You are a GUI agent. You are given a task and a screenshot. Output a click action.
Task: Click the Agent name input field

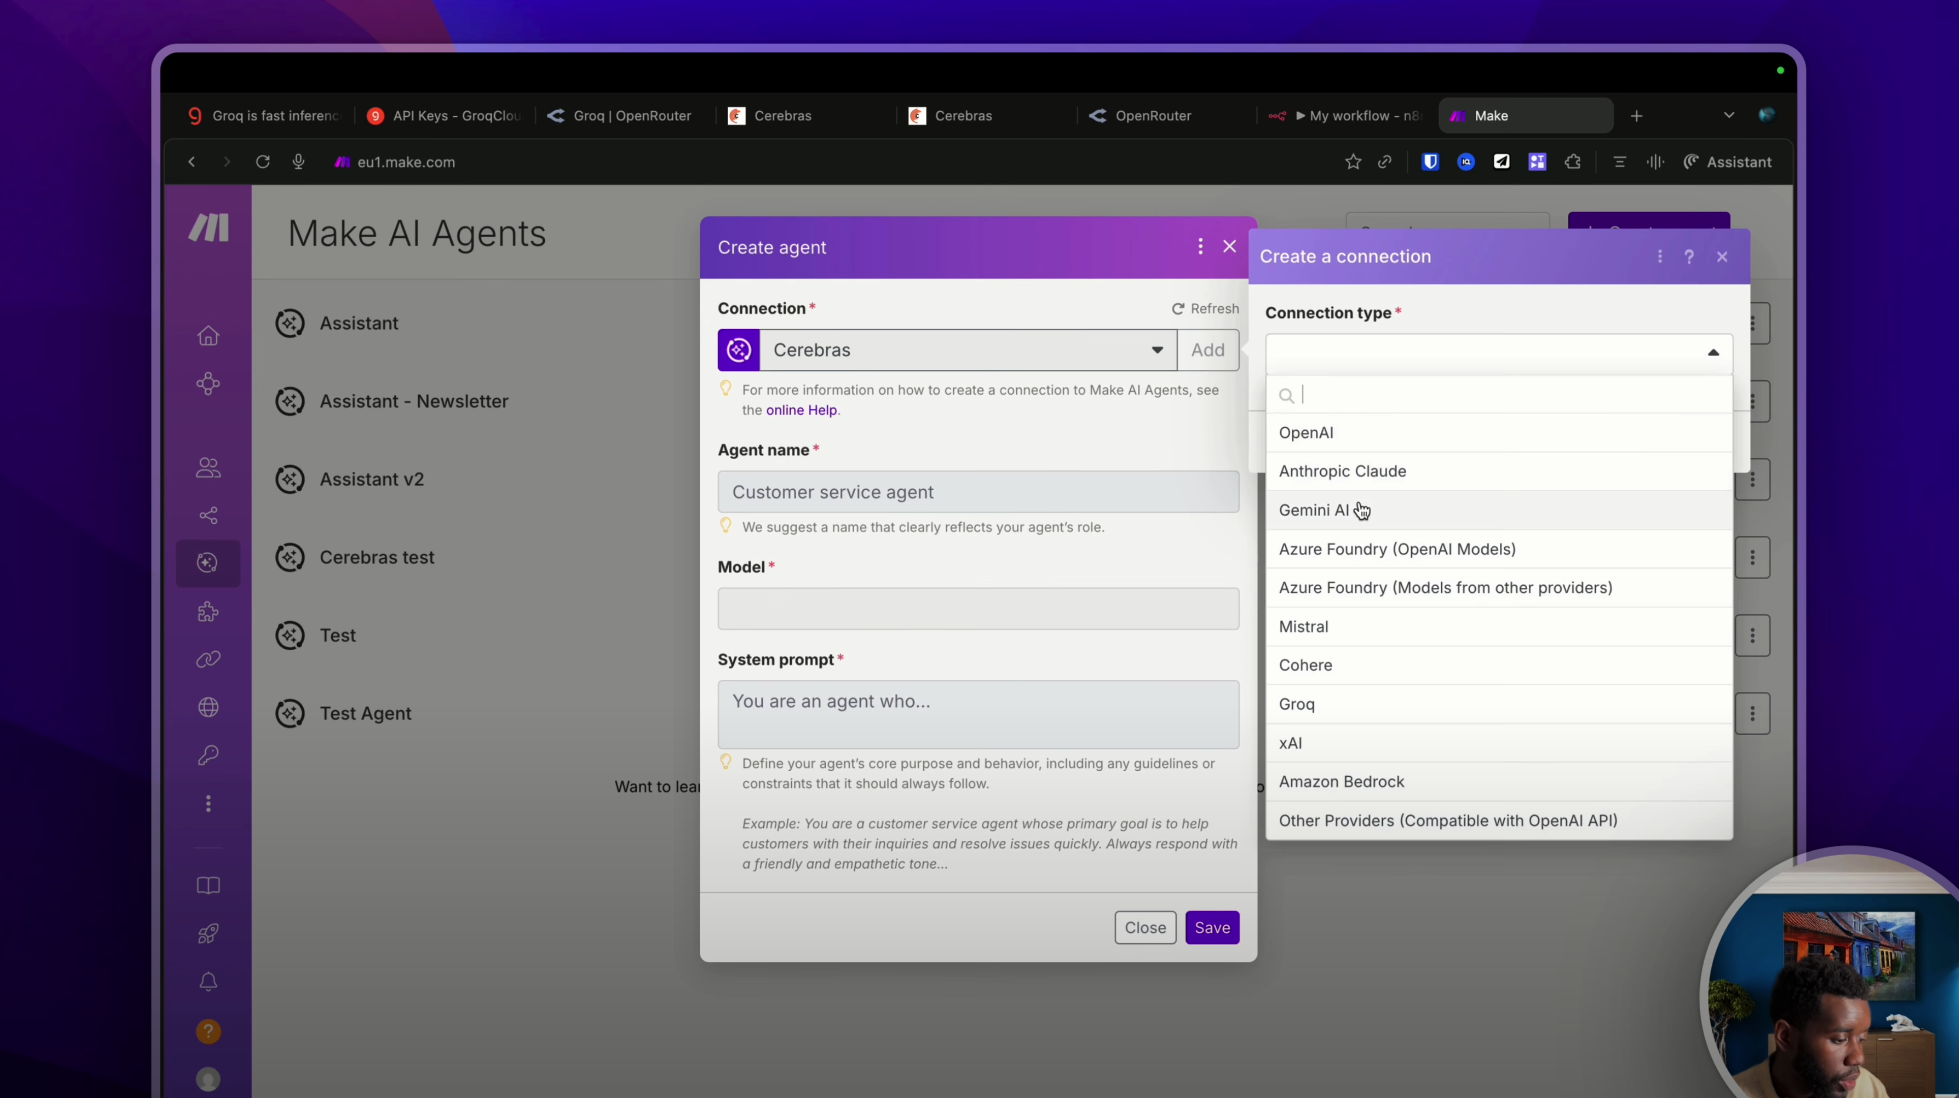tap(978, 492)
